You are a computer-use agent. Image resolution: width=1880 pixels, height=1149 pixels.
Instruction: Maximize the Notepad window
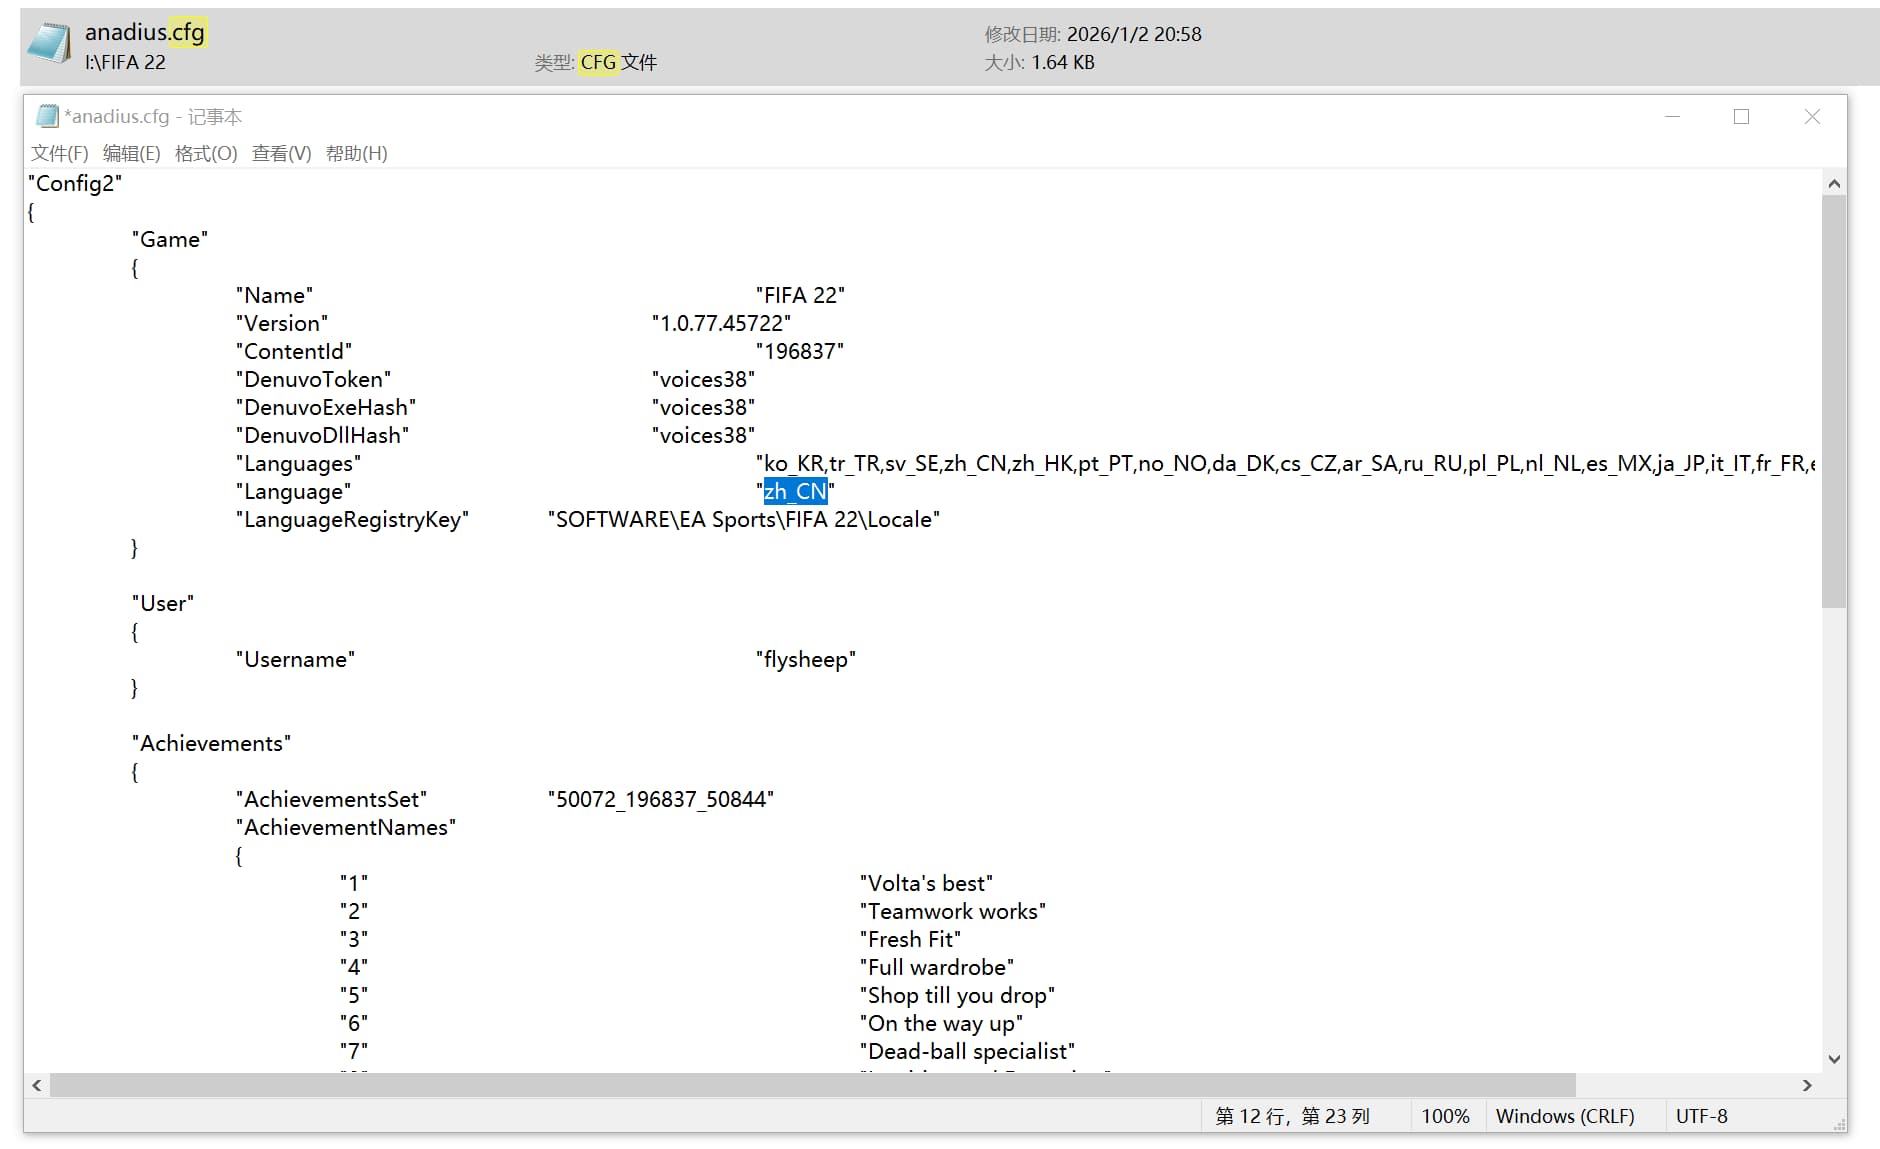pyautogui.click(x=1741, y=117)
